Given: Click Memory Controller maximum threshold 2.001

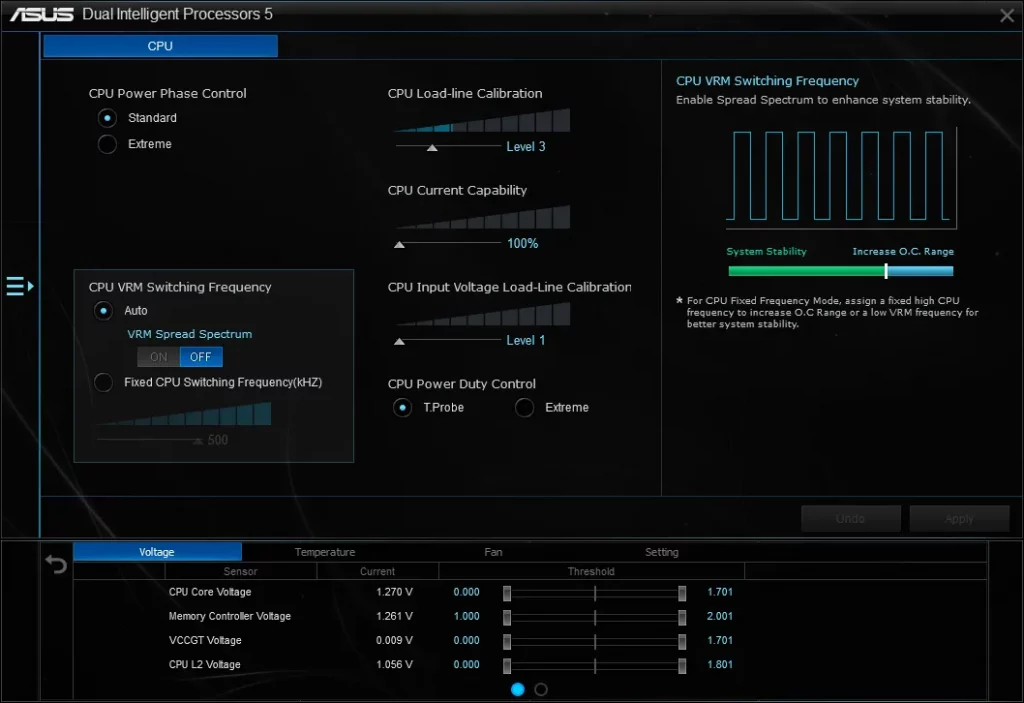Looking at the screenshot, I should click(x=720, y=617).
